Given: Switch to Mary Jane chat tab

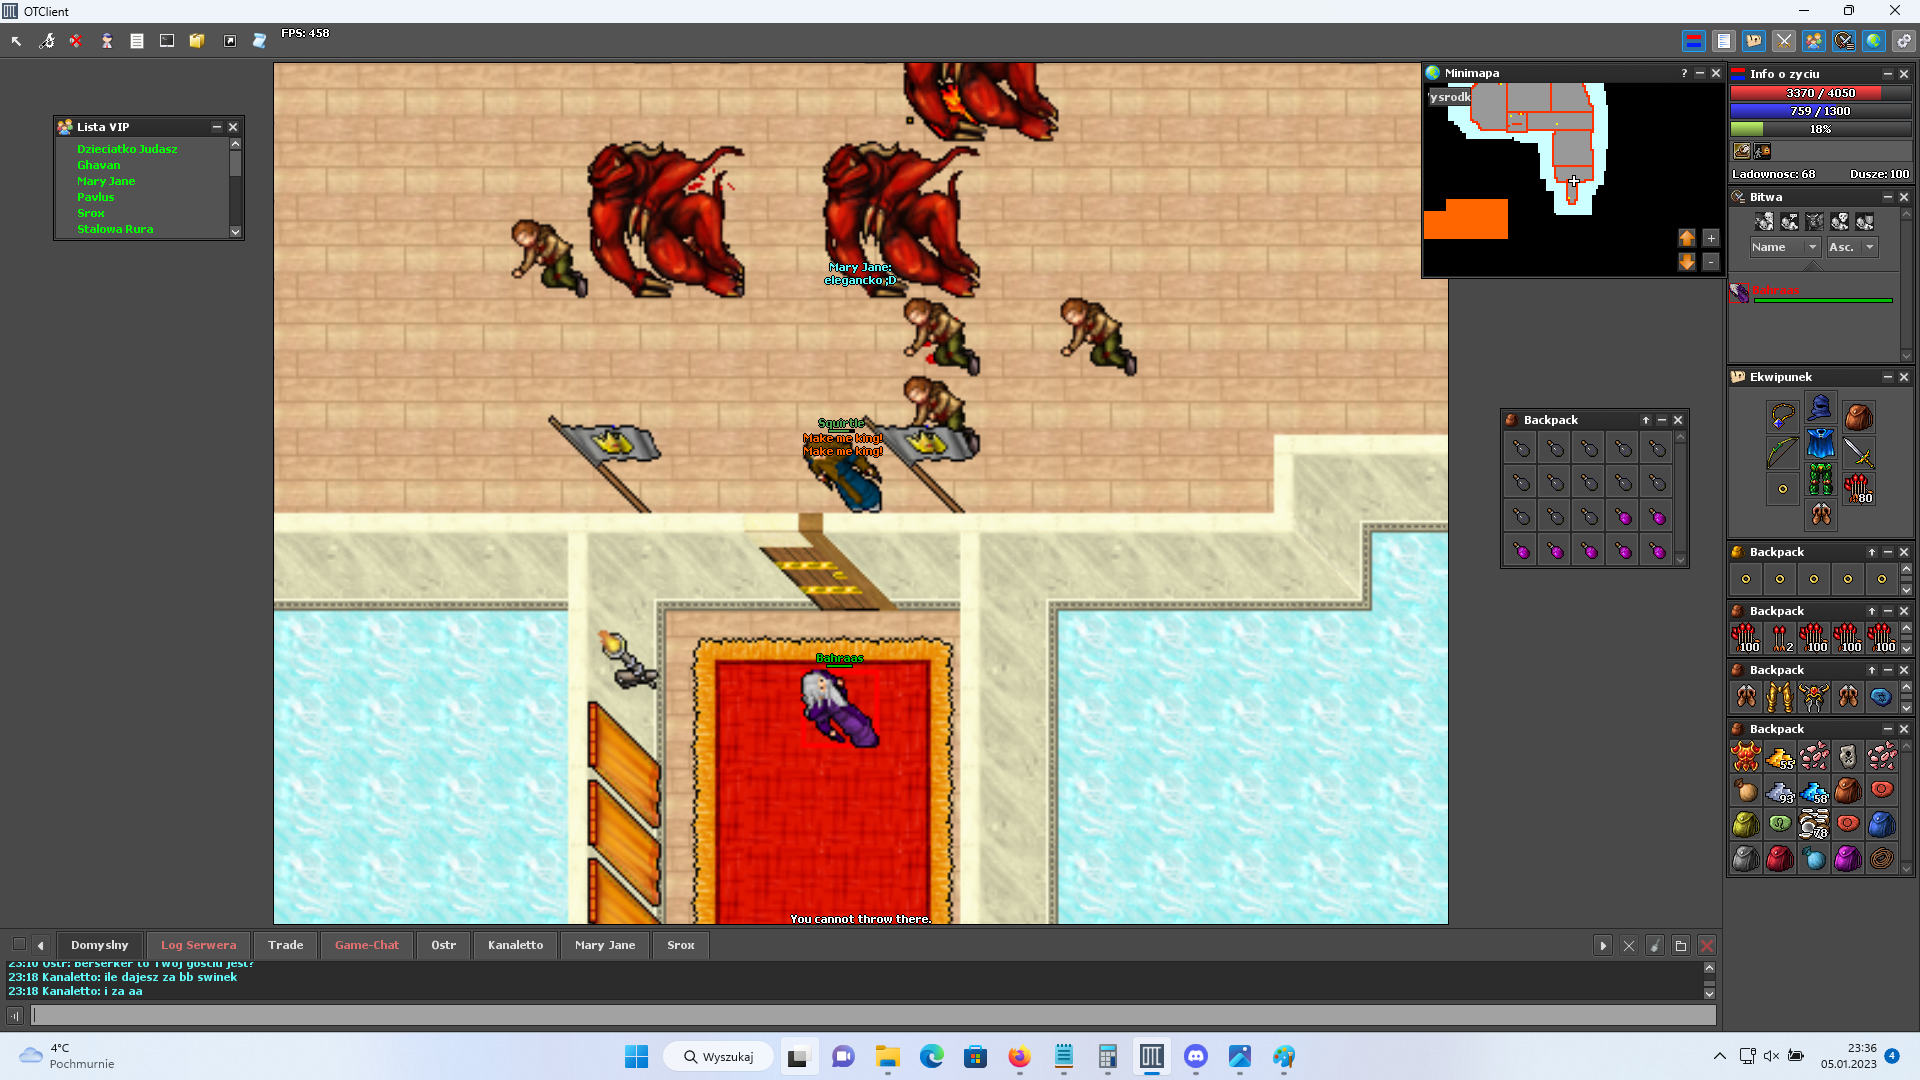Looking at the screenshot, I should (x=605, y=945).
